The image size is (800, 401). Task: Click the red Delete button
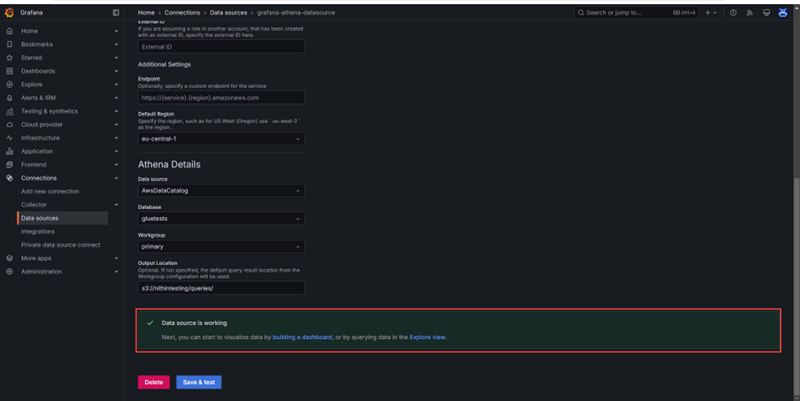pyautogui.click(x=153, y=382)
